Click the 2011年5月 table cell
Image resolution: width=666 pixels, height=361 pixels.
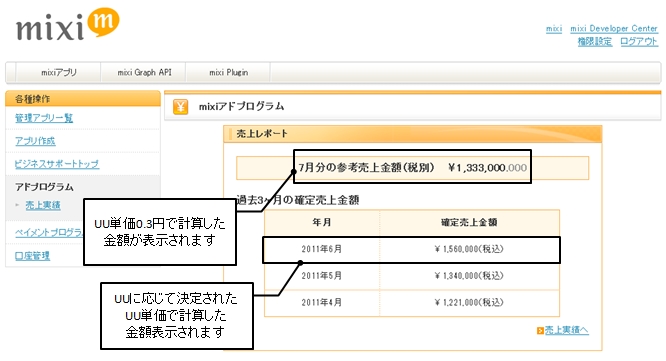click(x=322, y=276)
